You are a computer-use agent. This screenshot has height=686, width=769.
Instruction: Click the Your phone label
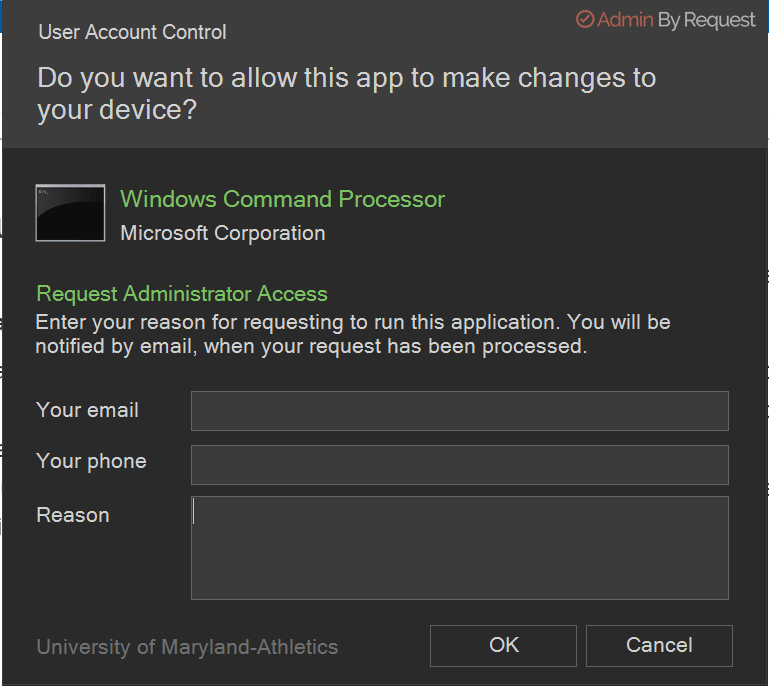coord(91,461)
